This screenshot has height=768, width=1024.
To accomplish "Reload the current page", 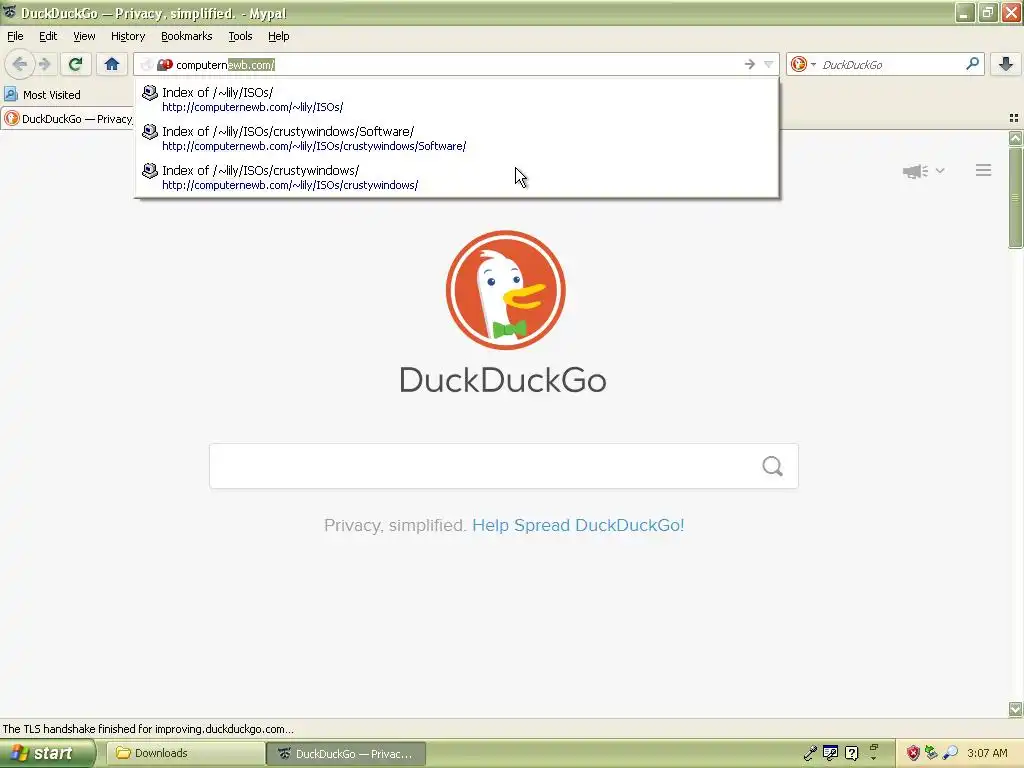I will tap(75, 64).
